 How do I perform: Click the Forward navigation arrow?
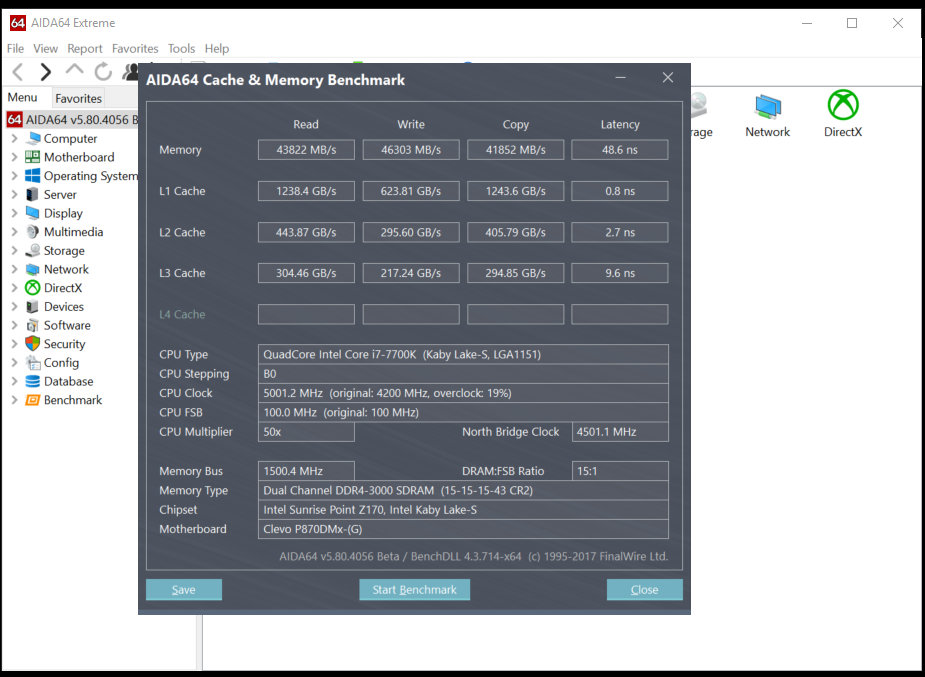[x=45, y=72]
